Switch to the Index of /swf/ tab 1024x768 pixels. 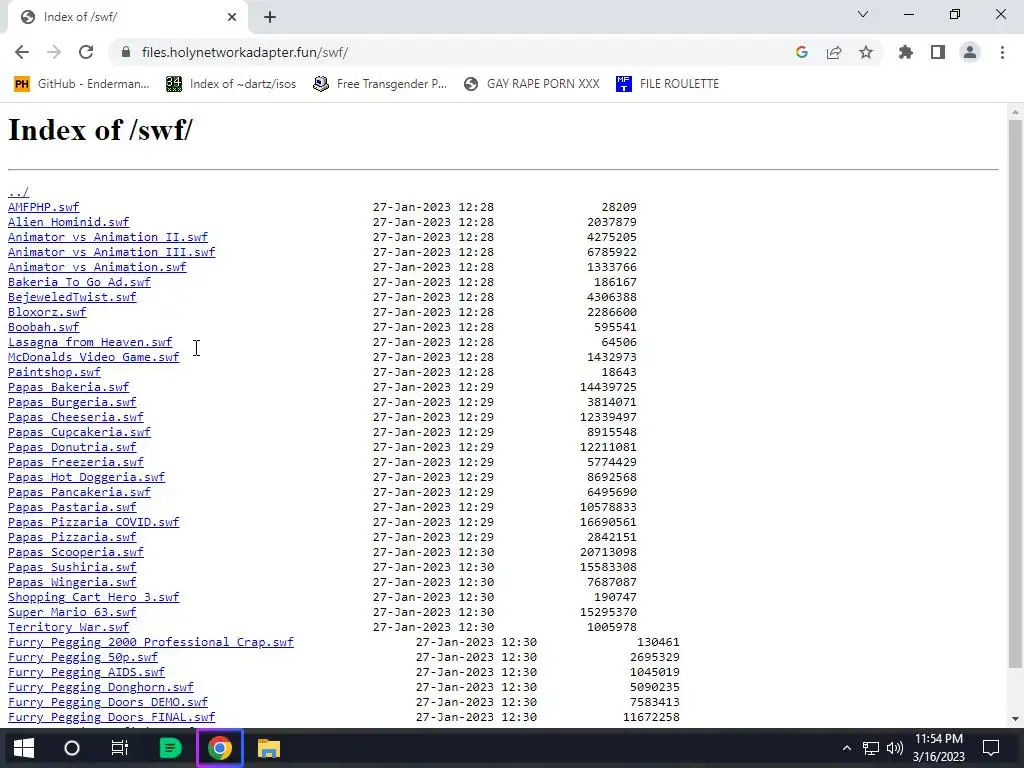click(x=127, y=17)
